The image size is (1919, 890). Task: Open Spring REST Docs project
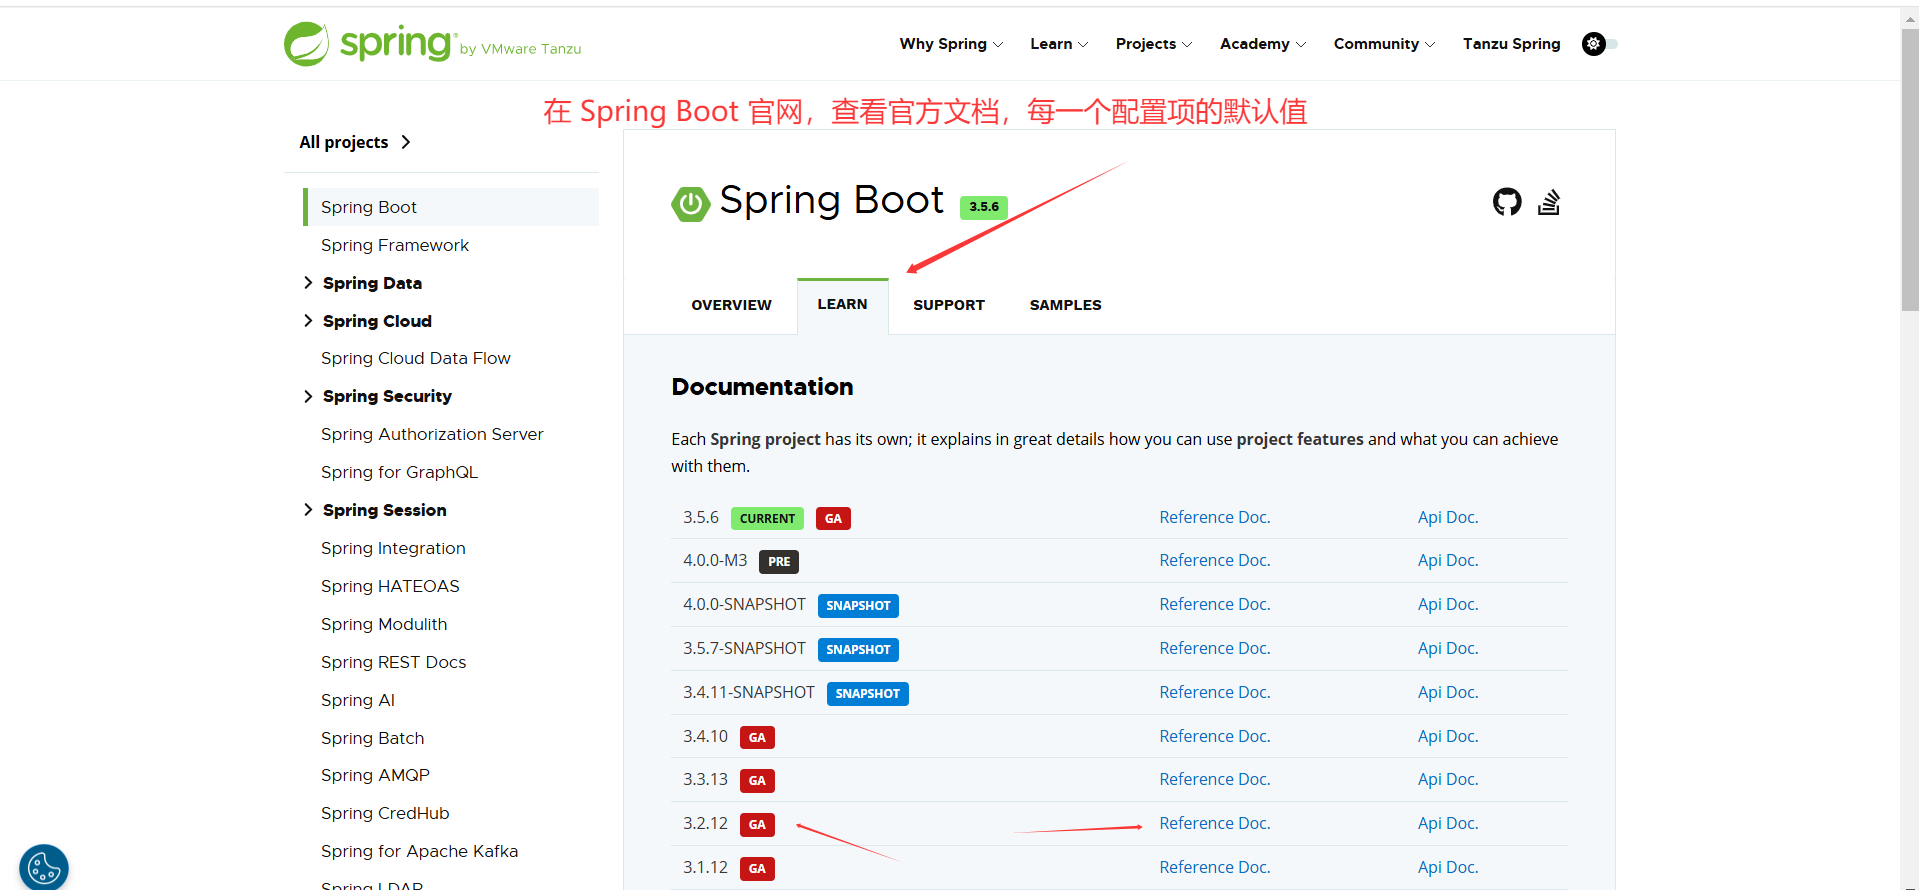[393, 662]
